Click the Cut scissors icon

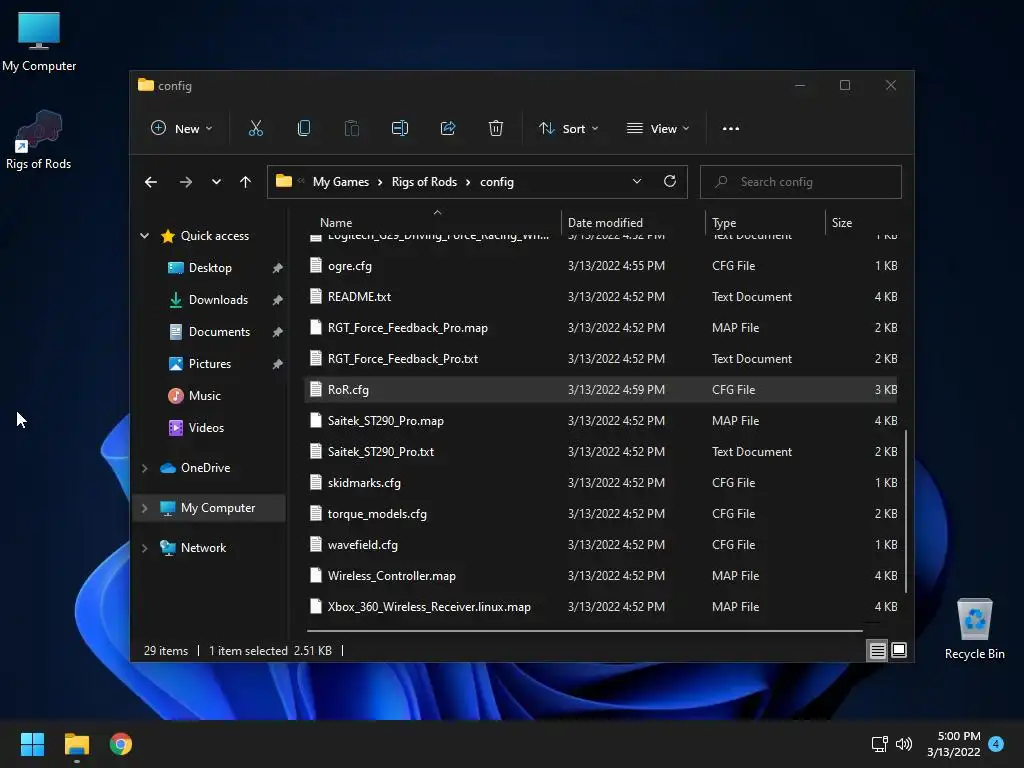pos(255,129)
